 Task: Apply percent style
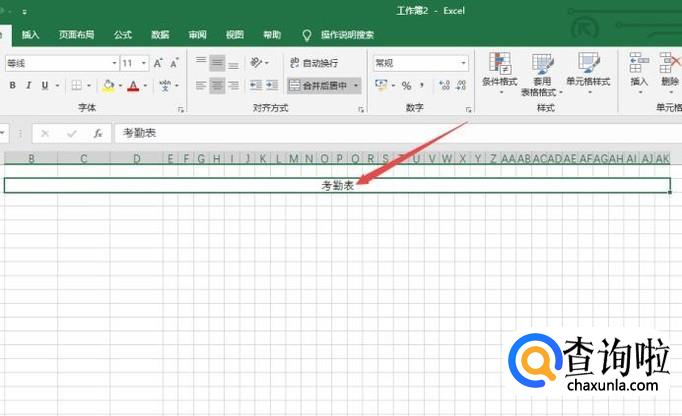point(406,86)
